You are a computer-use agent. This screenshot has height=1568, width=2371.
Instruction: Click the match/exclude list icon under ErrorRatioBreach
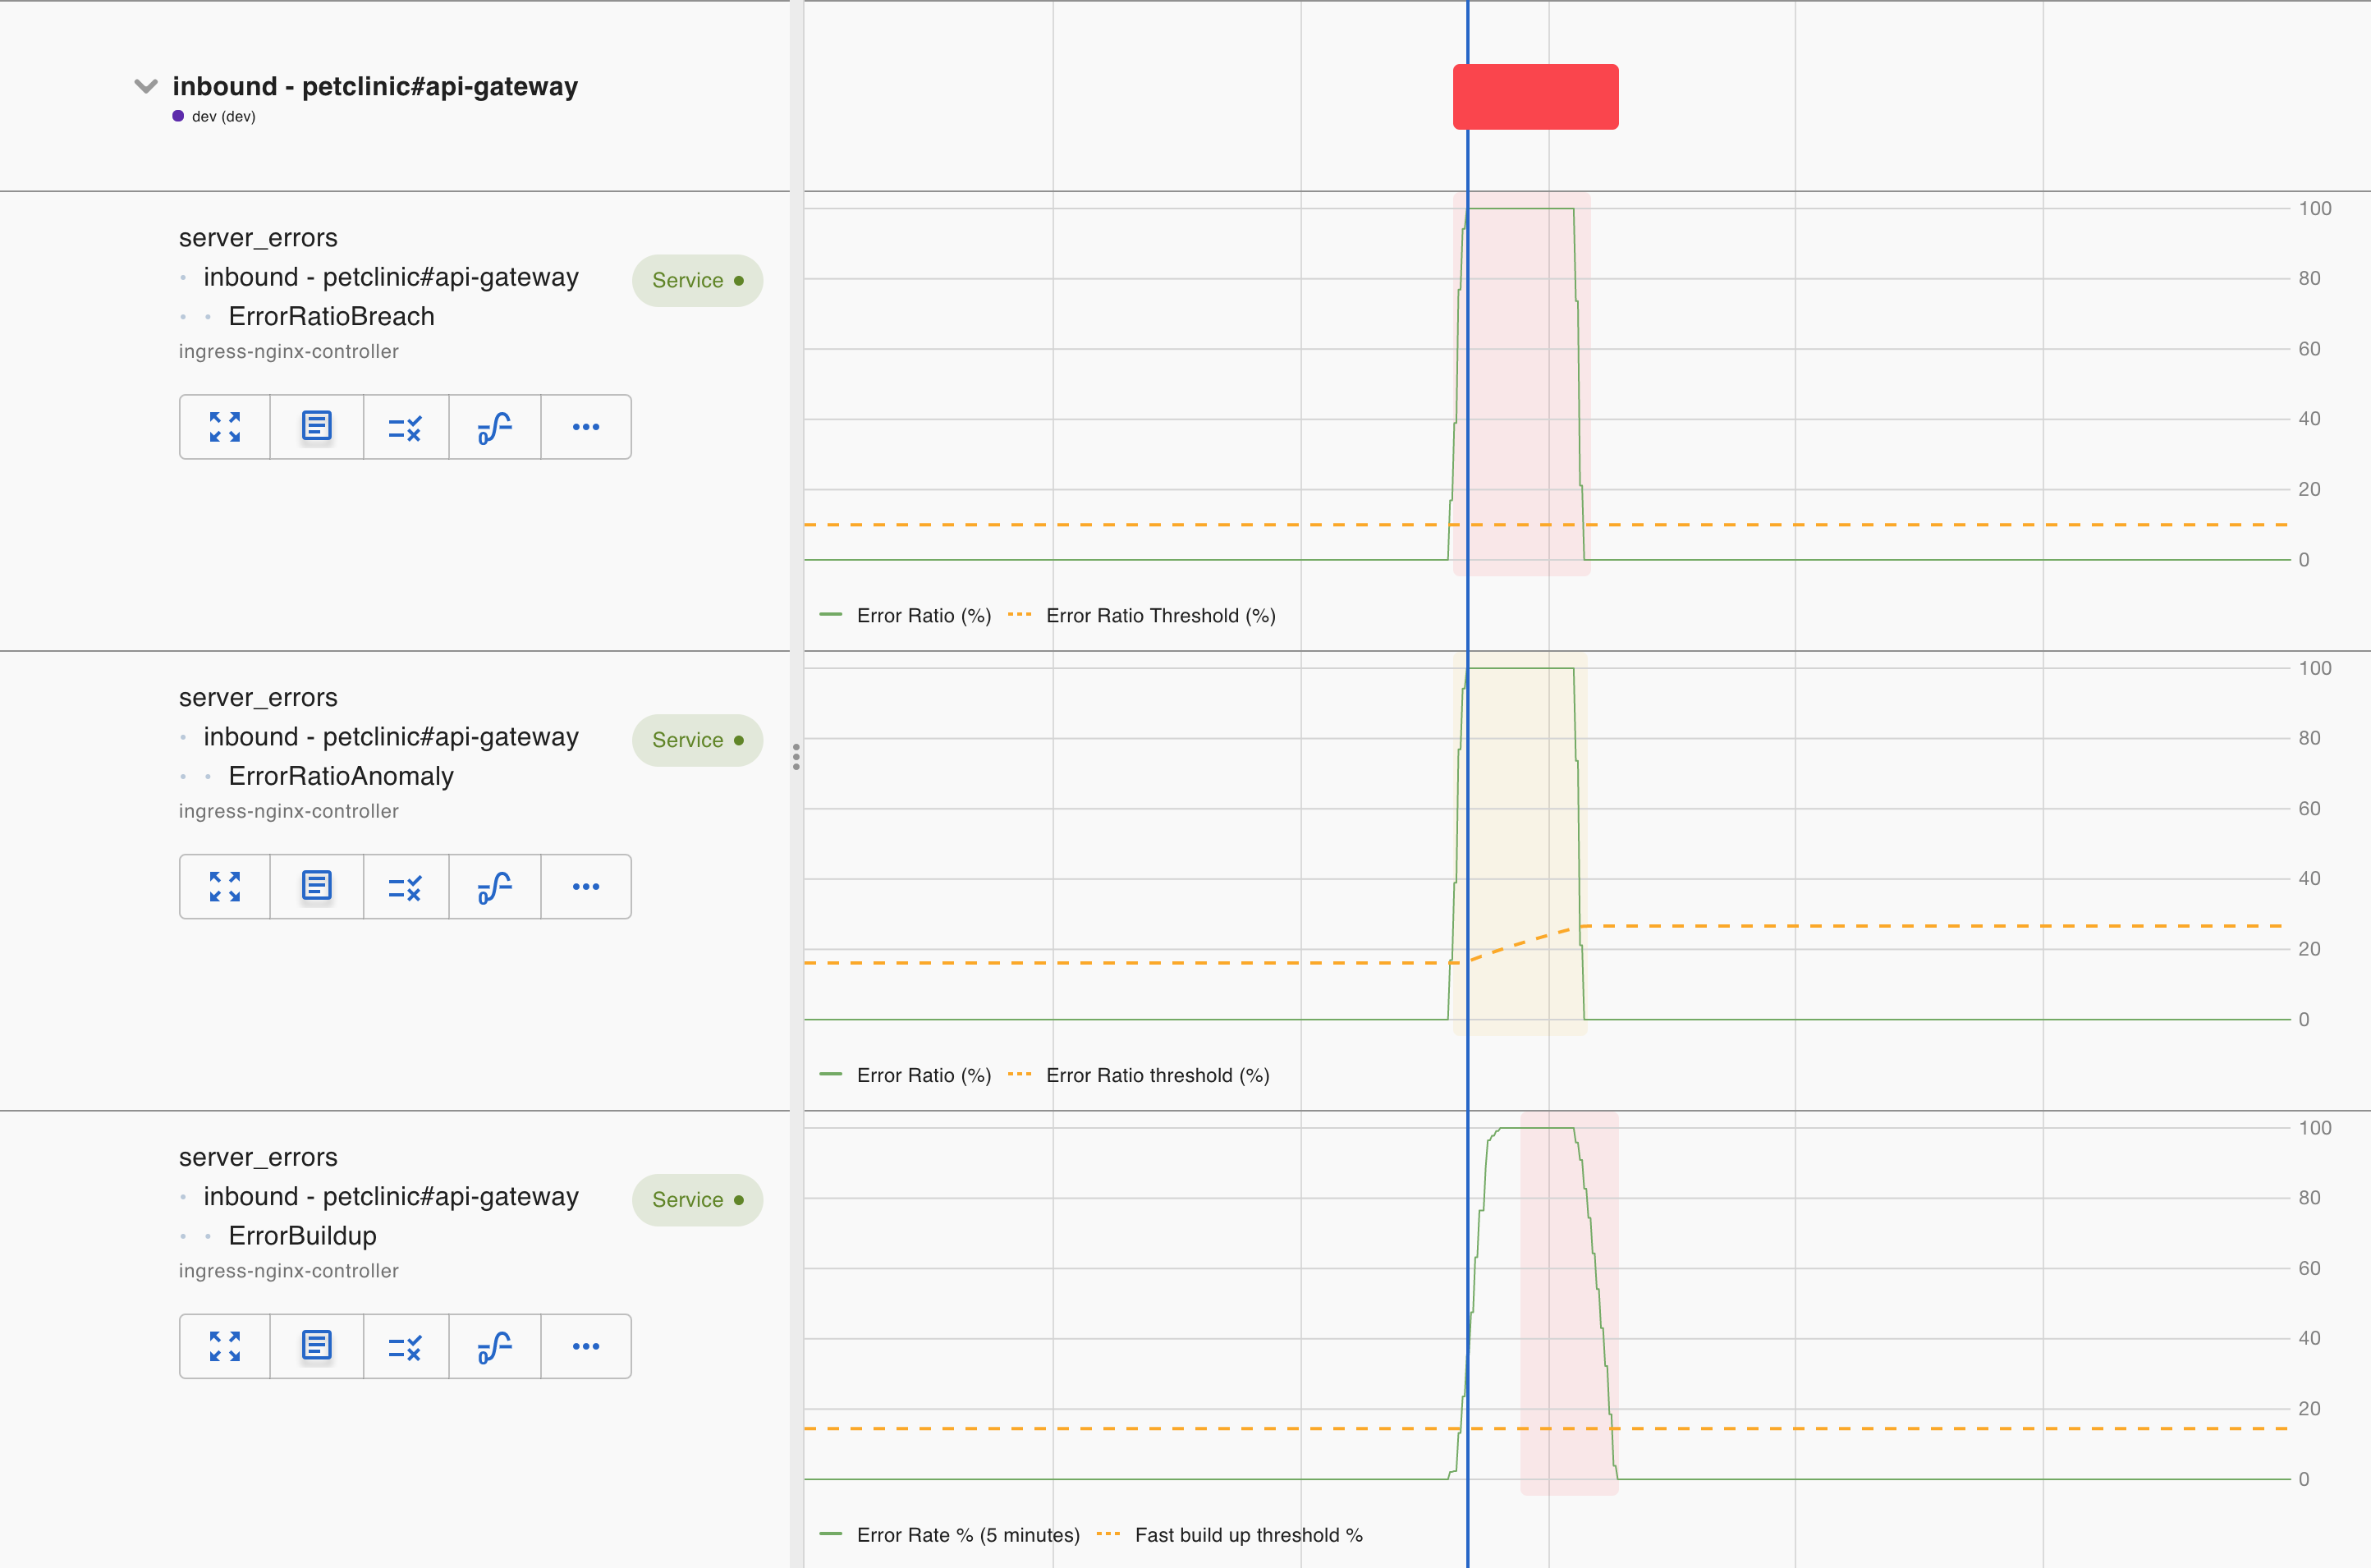click(405, 427)
